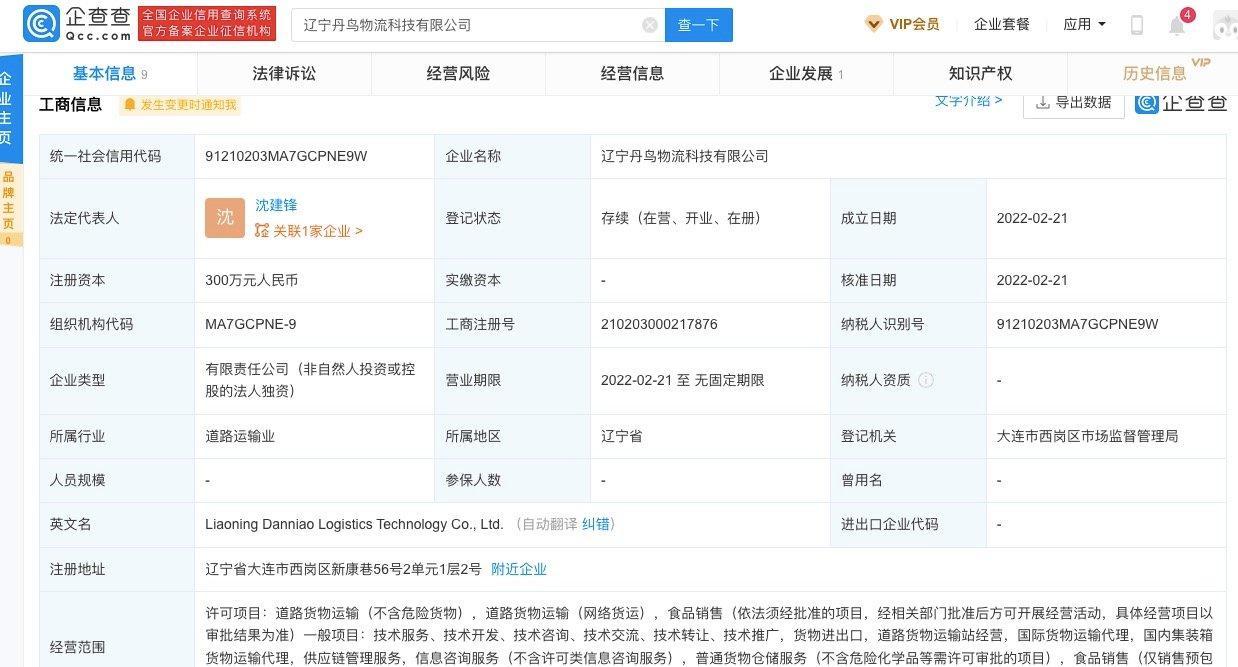Image resolution: width=1238 pixels, height=667 pixels.
Task: Click the 文字介绍 link
Action: [968, 100]
